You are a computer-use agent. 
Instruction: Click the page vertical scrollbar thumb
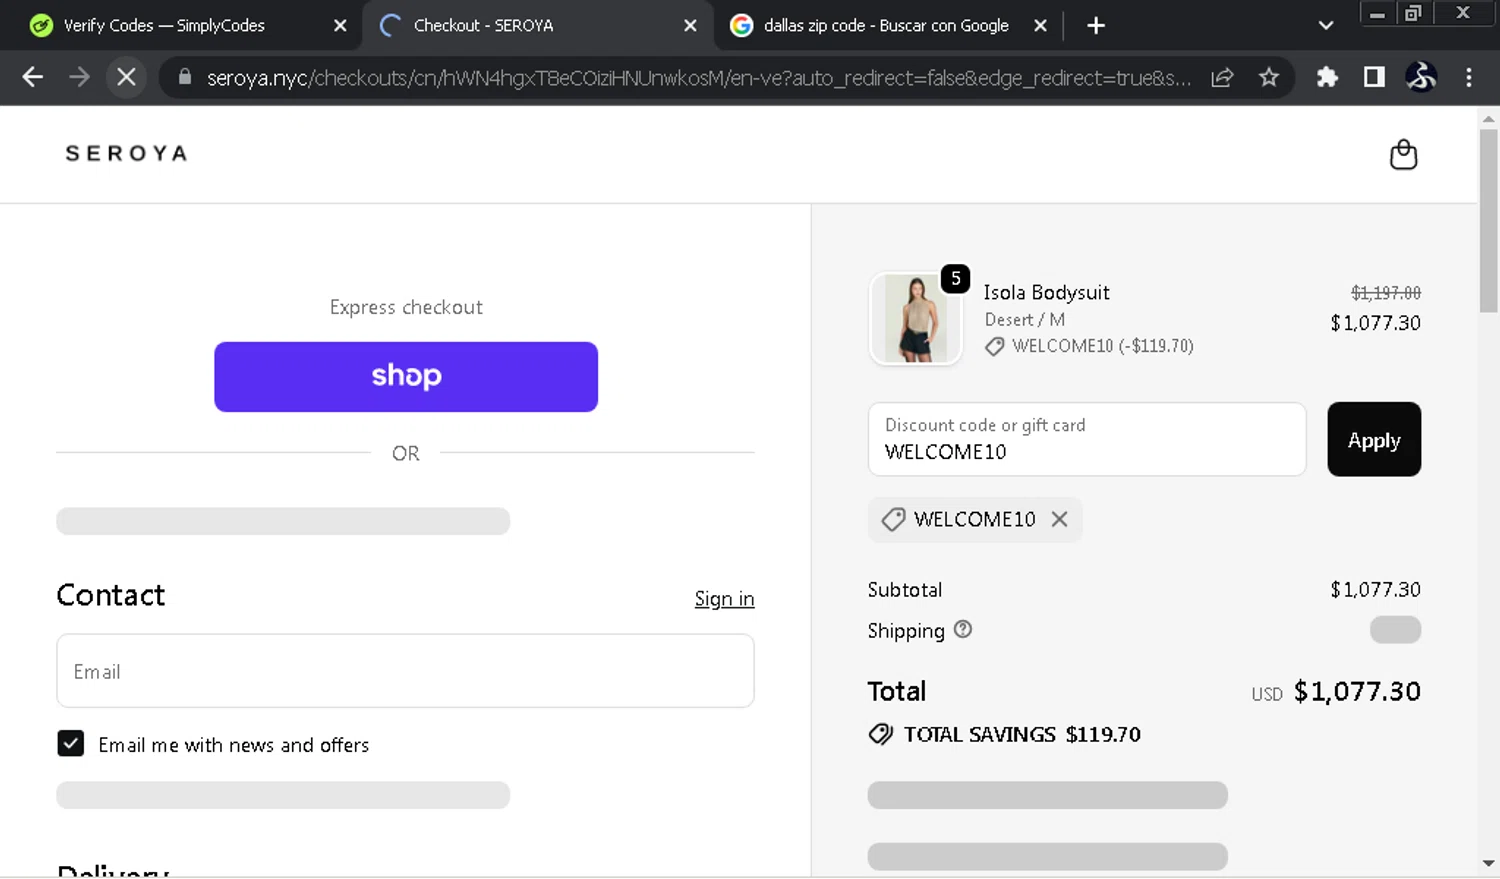pos(1488,220)
